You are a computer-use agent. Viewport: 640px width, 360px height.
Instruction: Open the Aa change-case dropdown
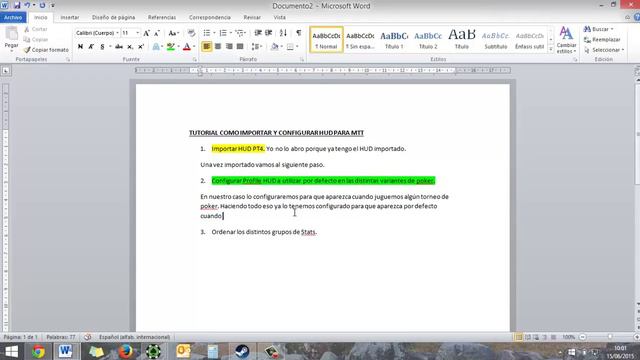click(173, 33)
